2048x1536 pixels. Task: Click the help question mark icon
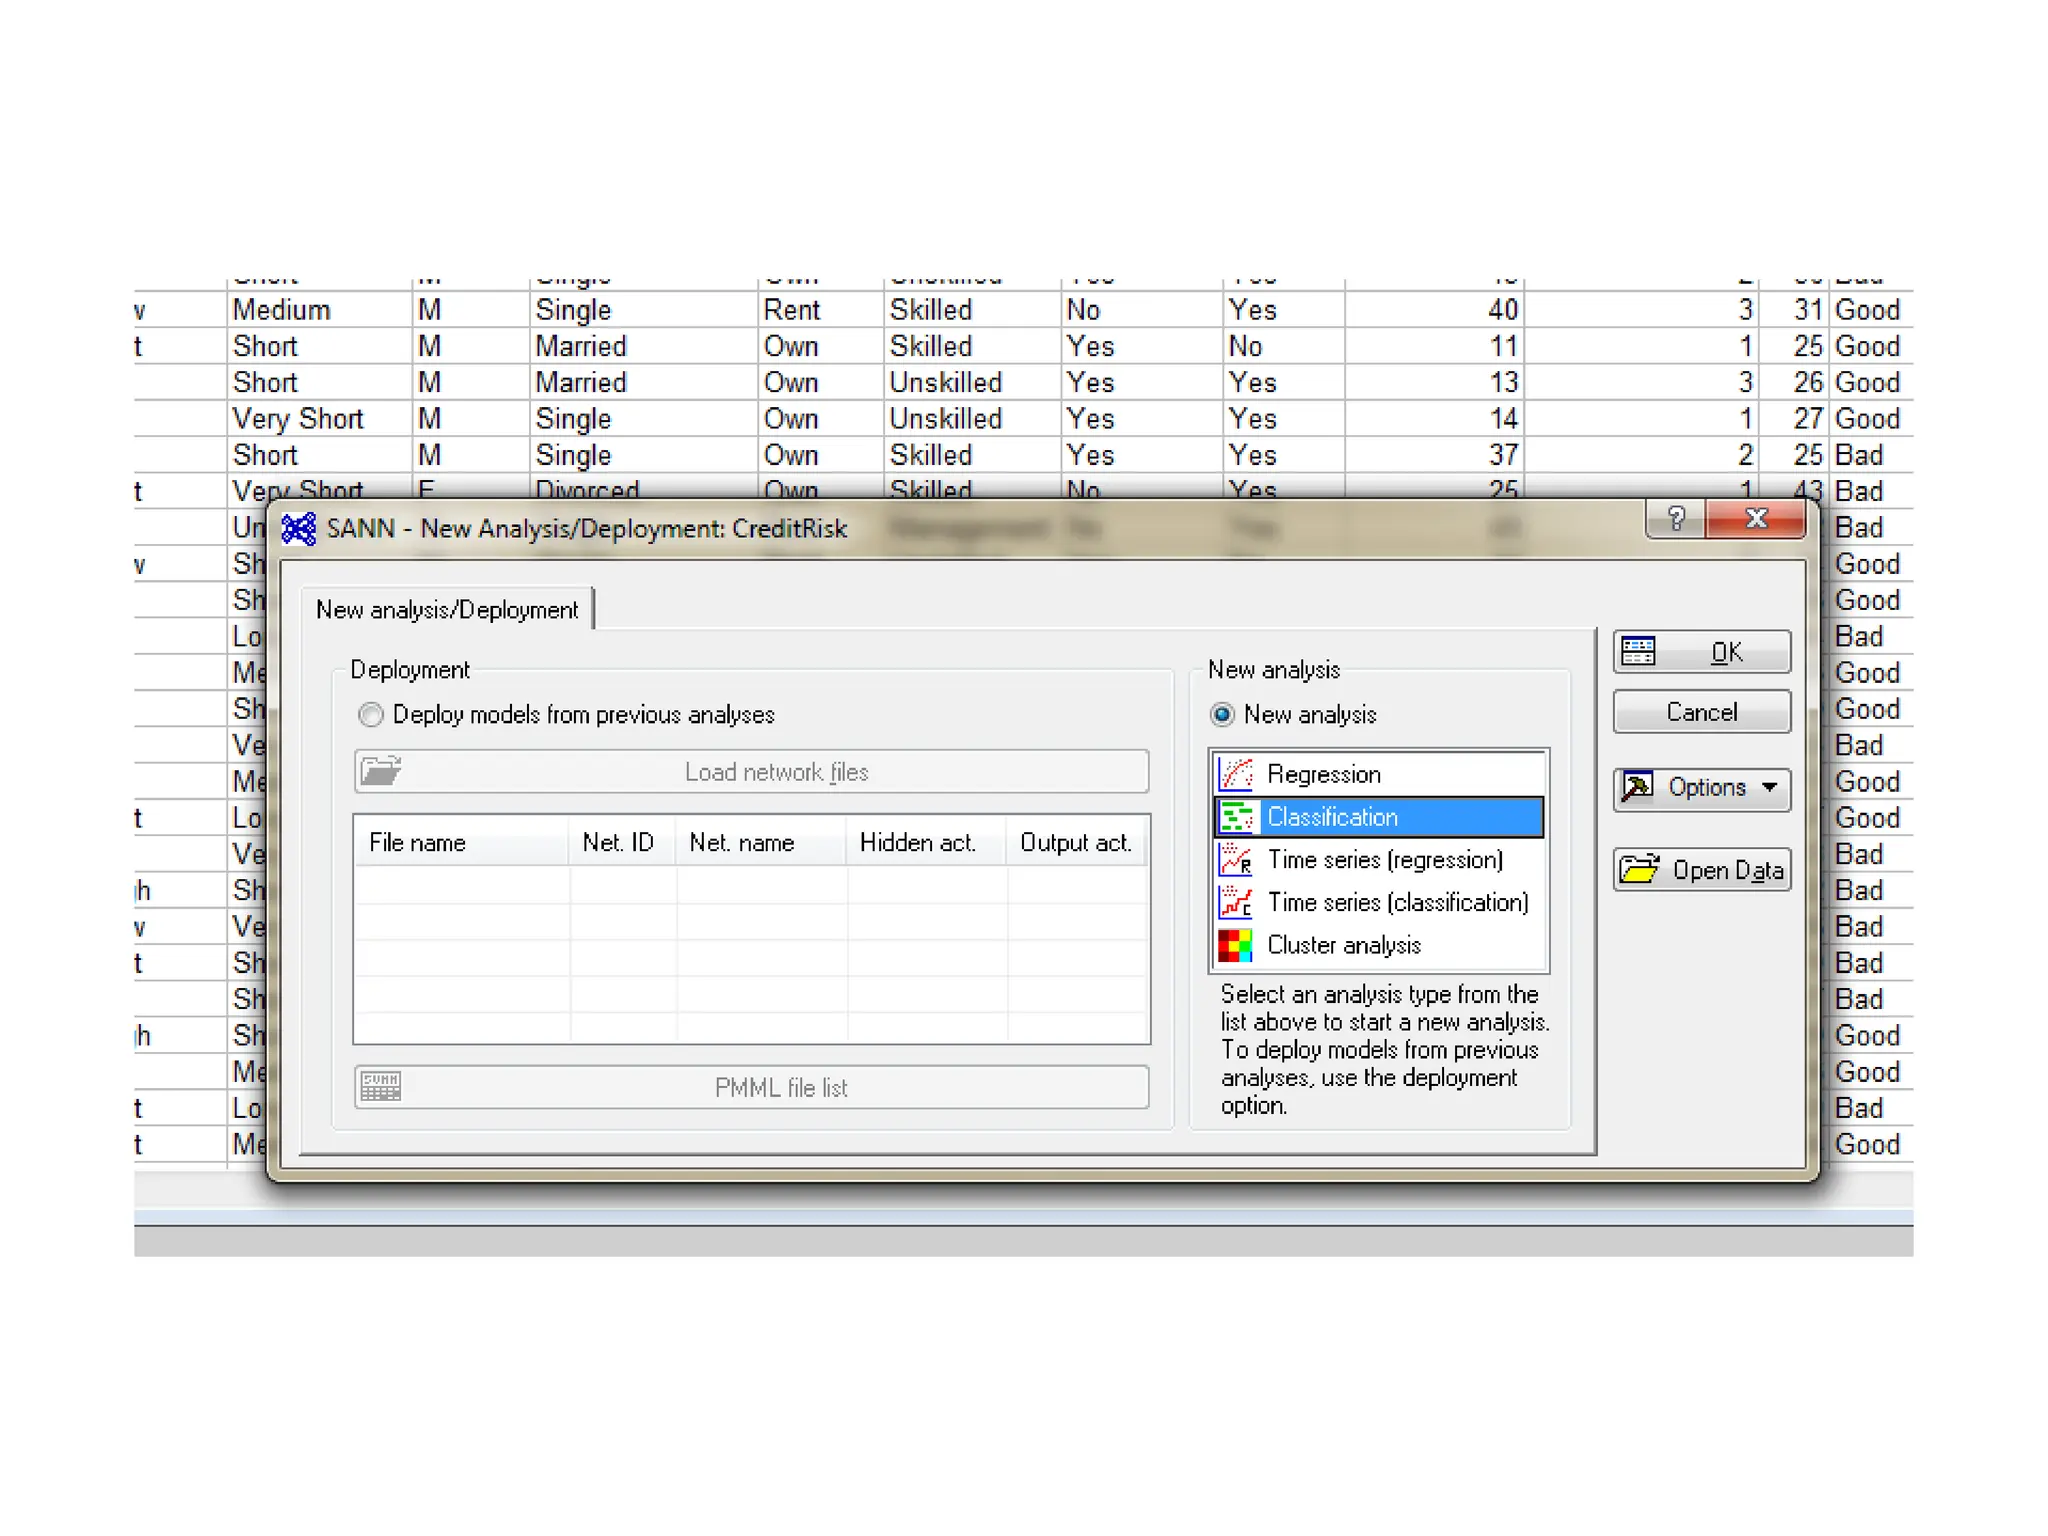[1676, 519]
